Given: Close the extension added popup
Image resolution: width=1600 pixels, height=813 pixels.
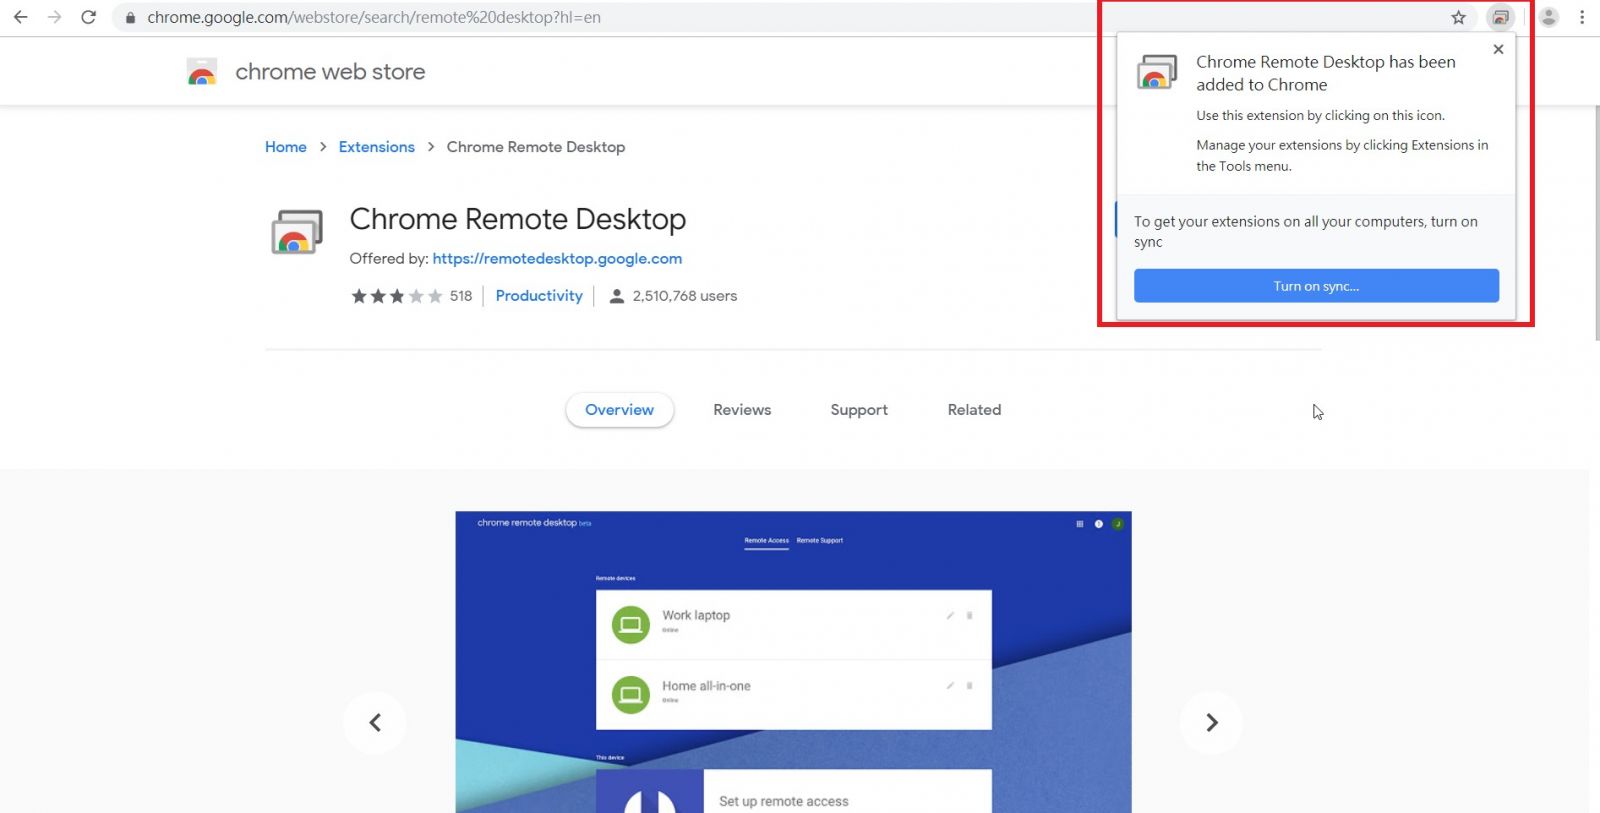Looking at the screenshot, I should [1498, 49].
